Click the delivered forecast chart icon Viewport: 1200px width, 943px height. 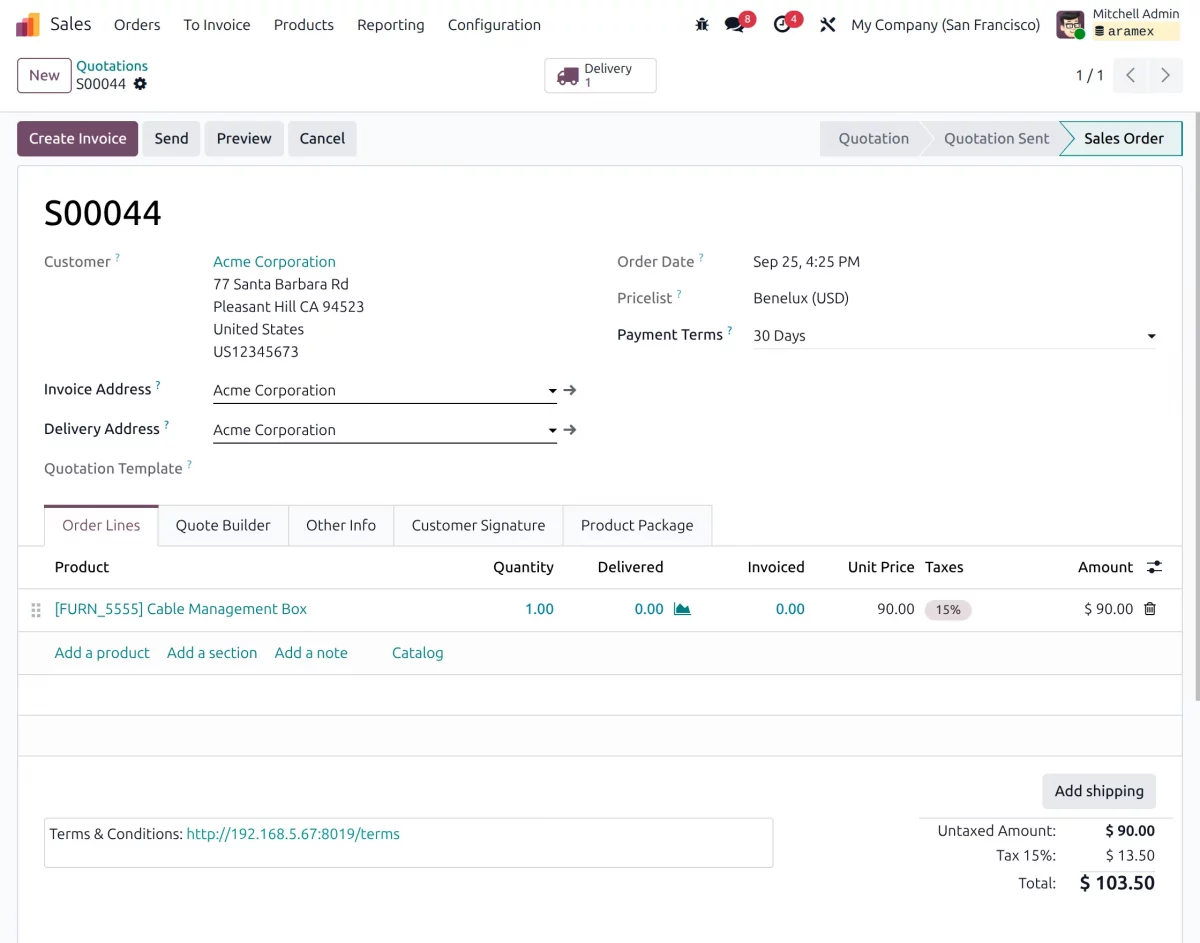pyautogui.click(x=682, y=609)
